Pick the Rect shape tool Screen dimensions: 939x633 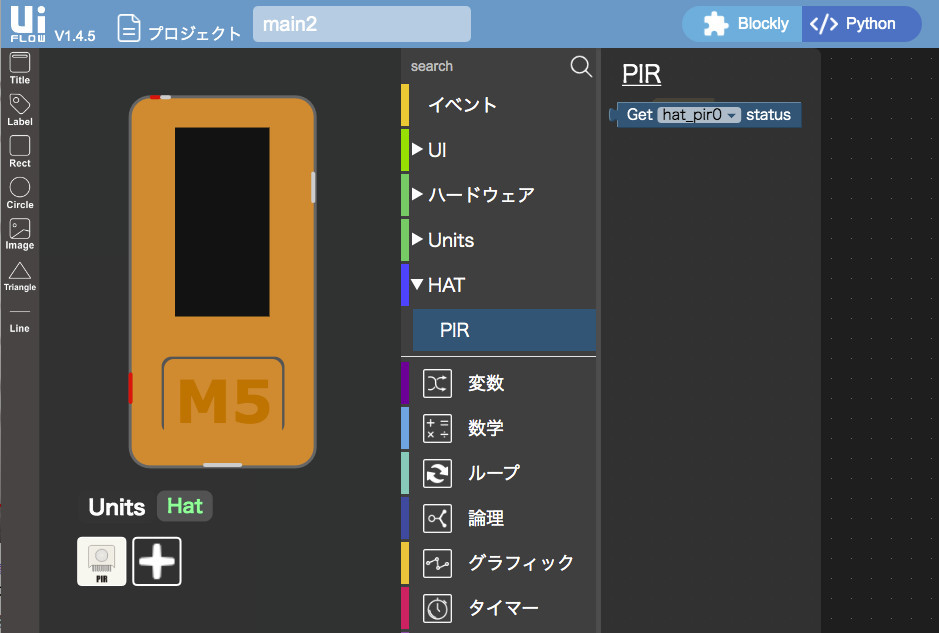pos(19,150)
